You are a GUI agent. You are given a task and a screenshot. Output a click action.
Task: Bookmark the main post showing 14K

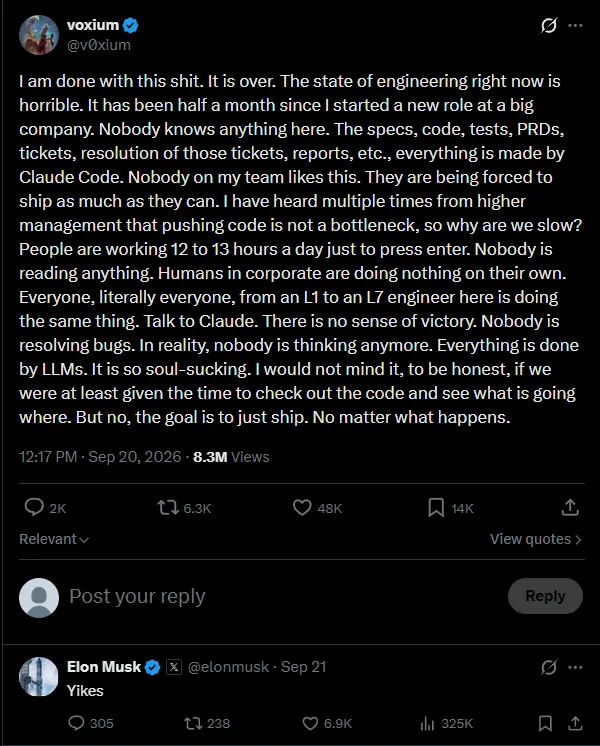436,508
